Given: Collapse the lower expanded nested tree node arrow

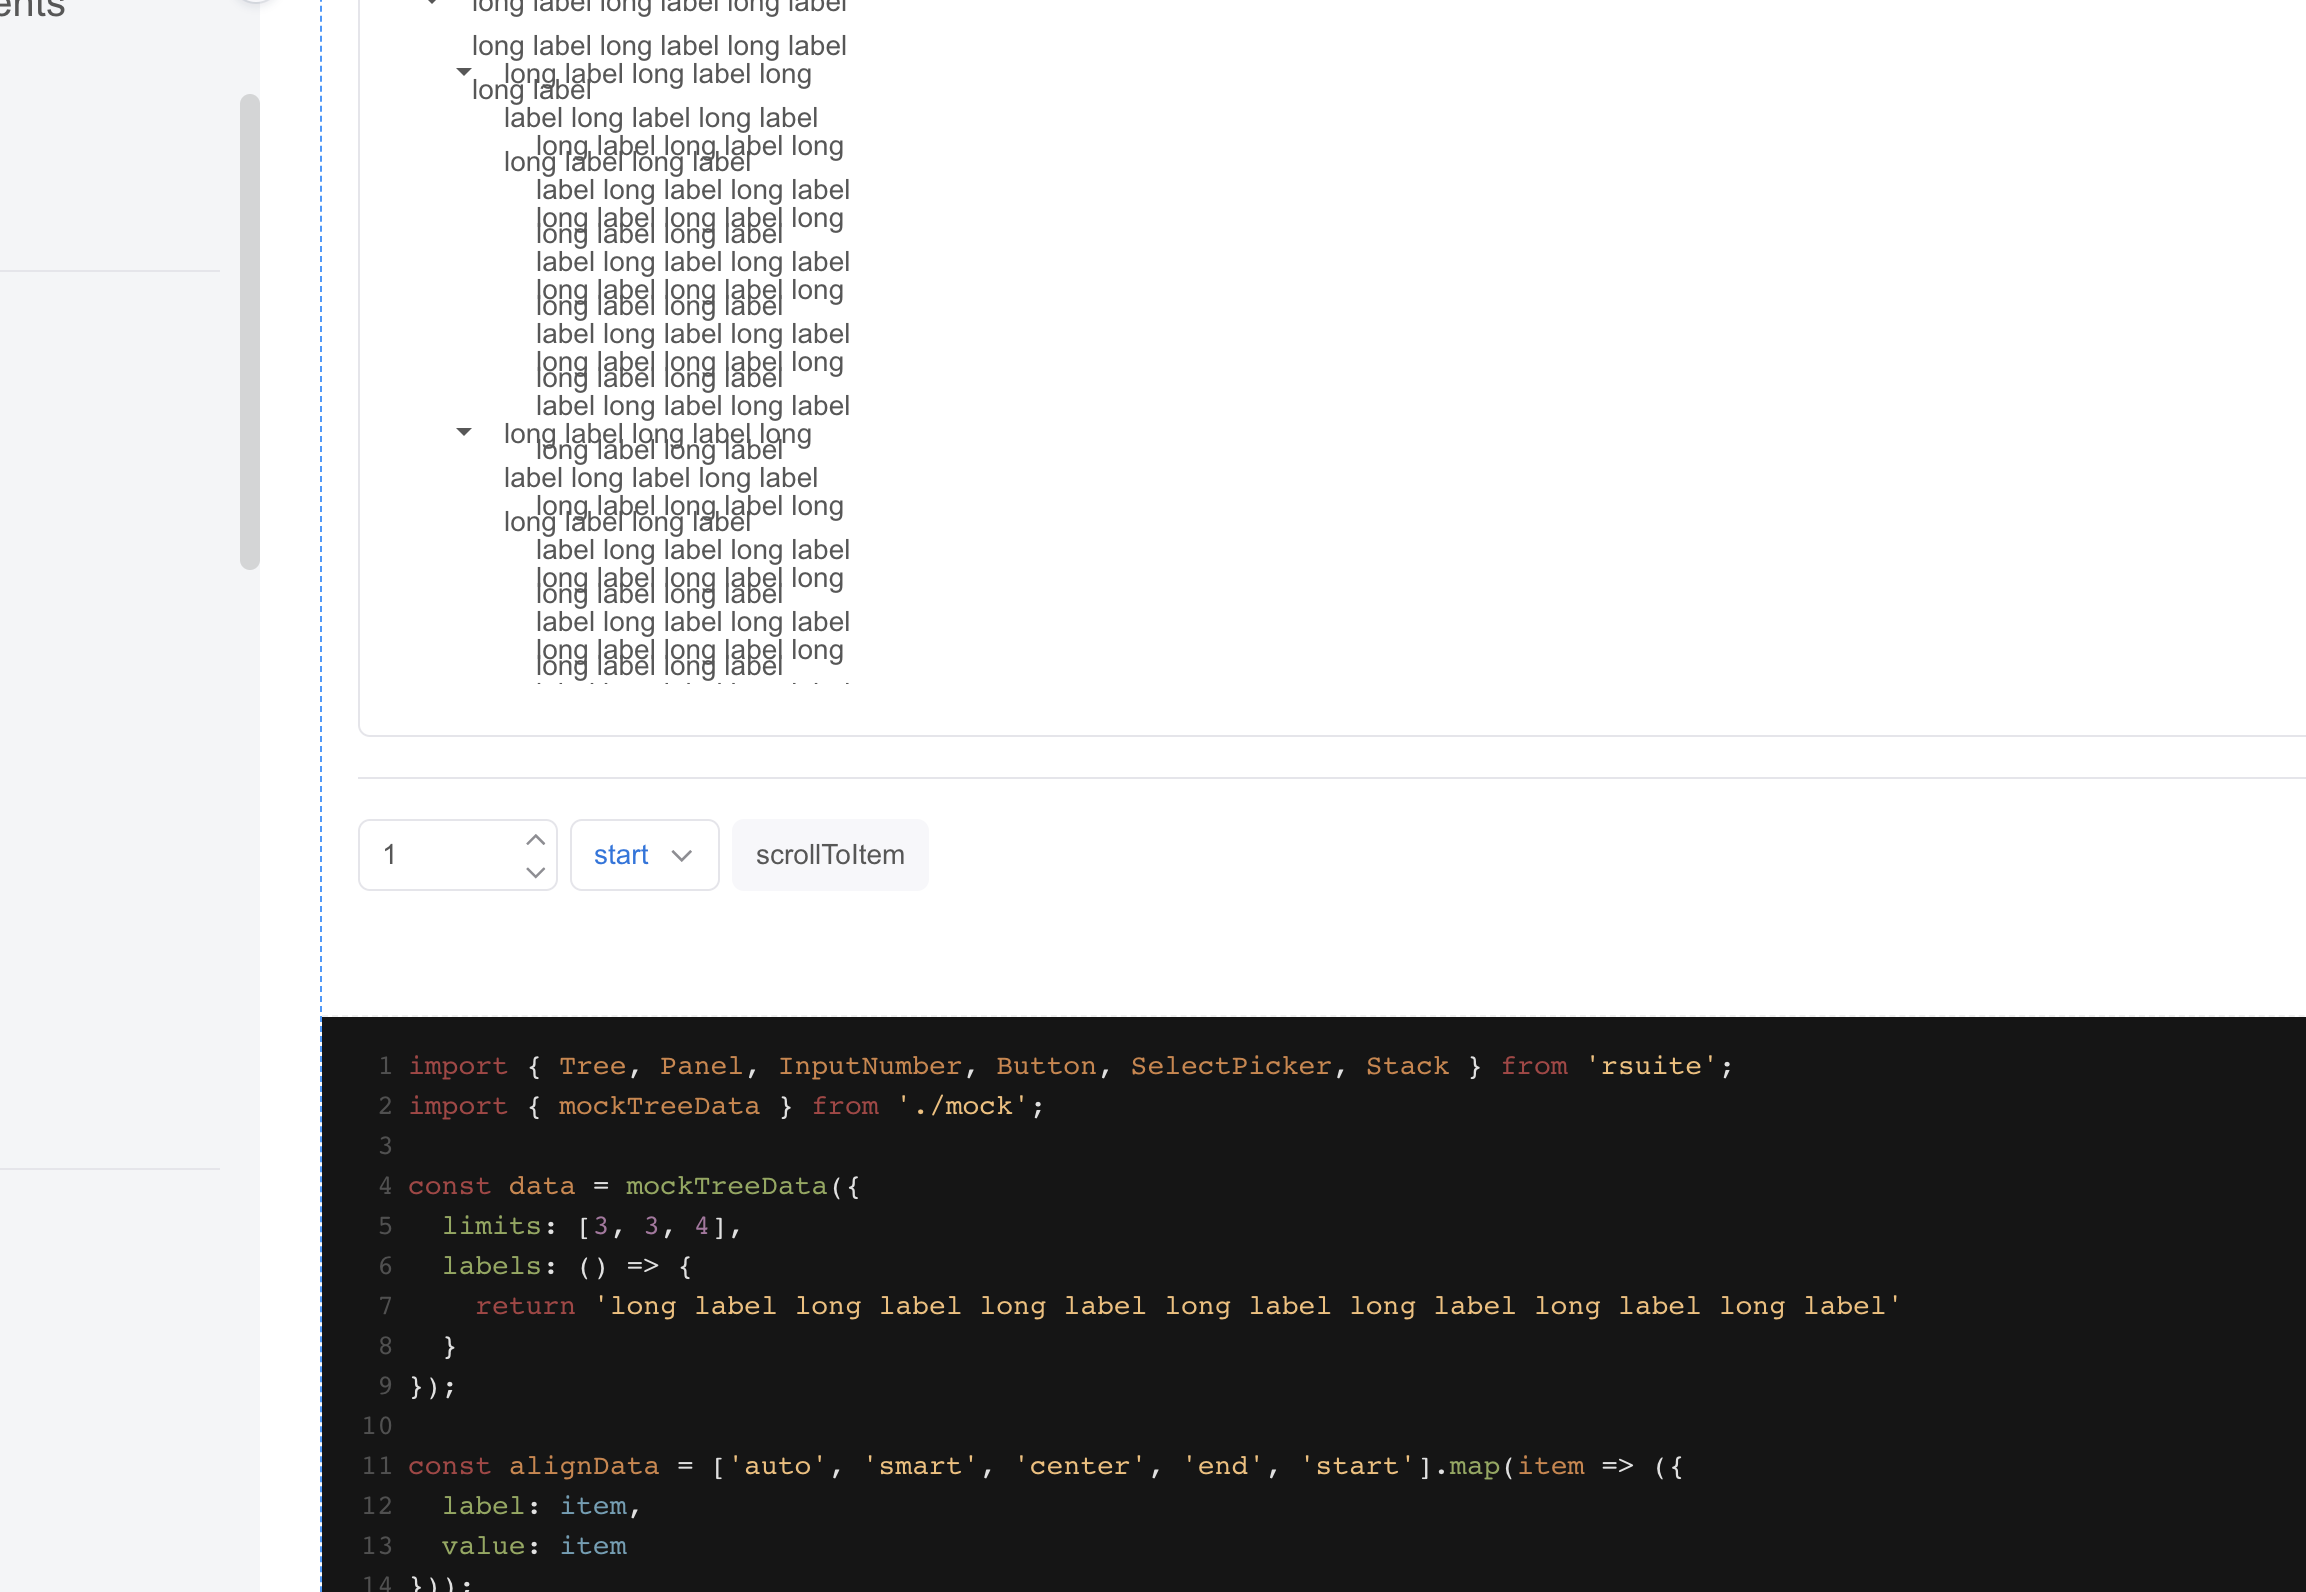Looking at the screenshot, I should pyautogui.click(x=463, y=432).
